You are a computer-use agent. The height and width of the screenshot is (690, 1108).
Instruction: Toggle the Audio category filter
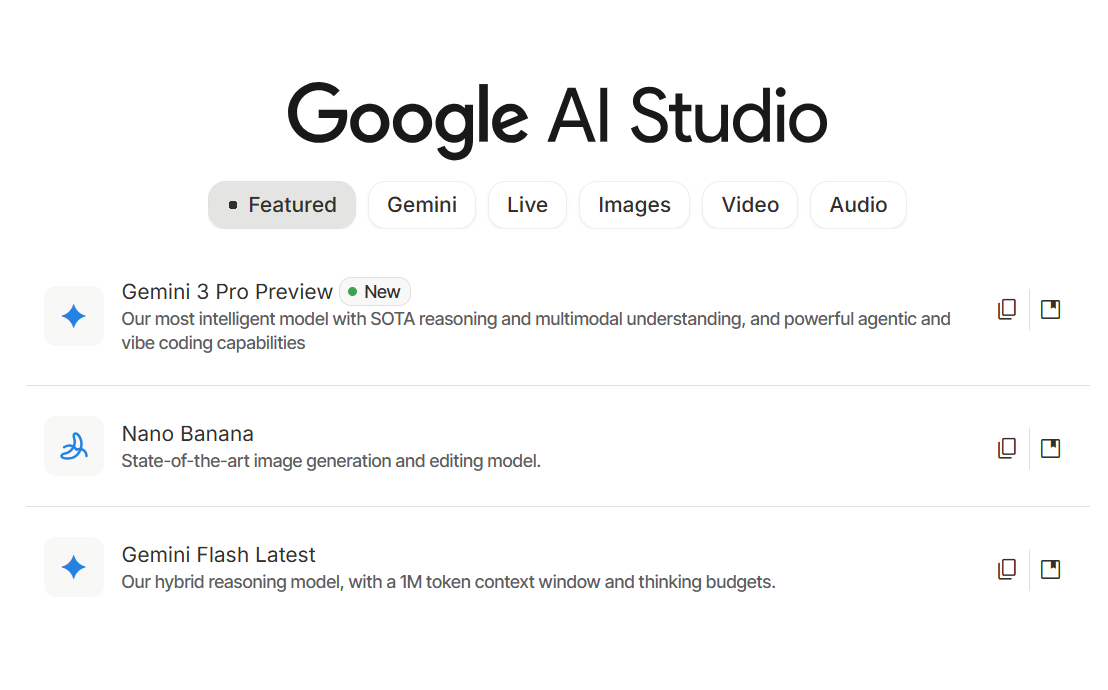pyautogui.click(x=858, y=205)
